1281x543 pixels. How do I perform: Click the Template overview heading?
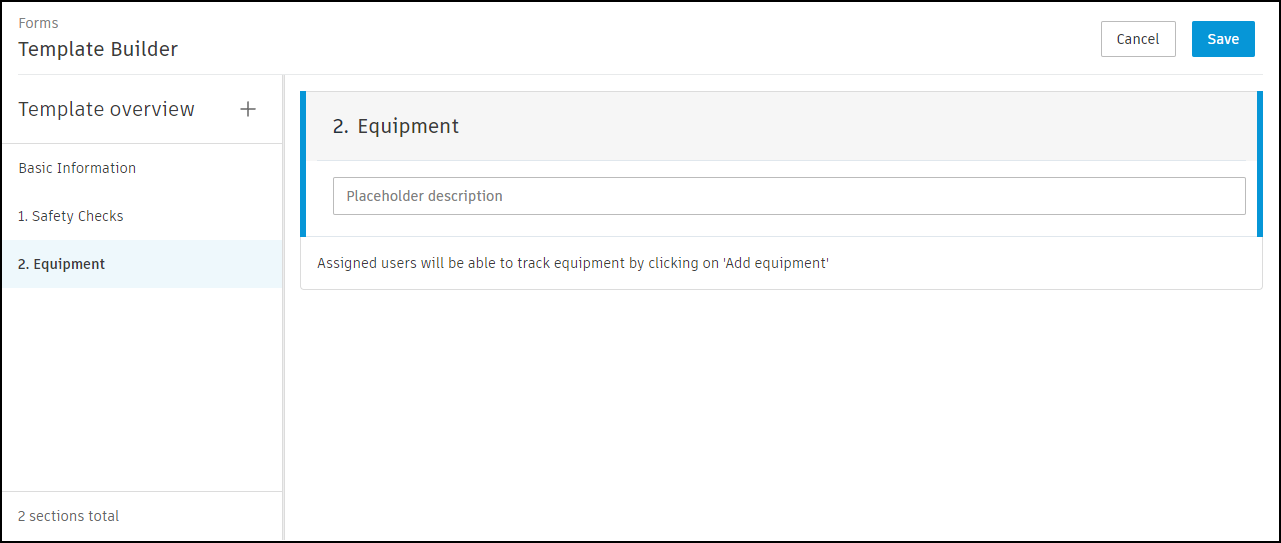pos(106,109)
